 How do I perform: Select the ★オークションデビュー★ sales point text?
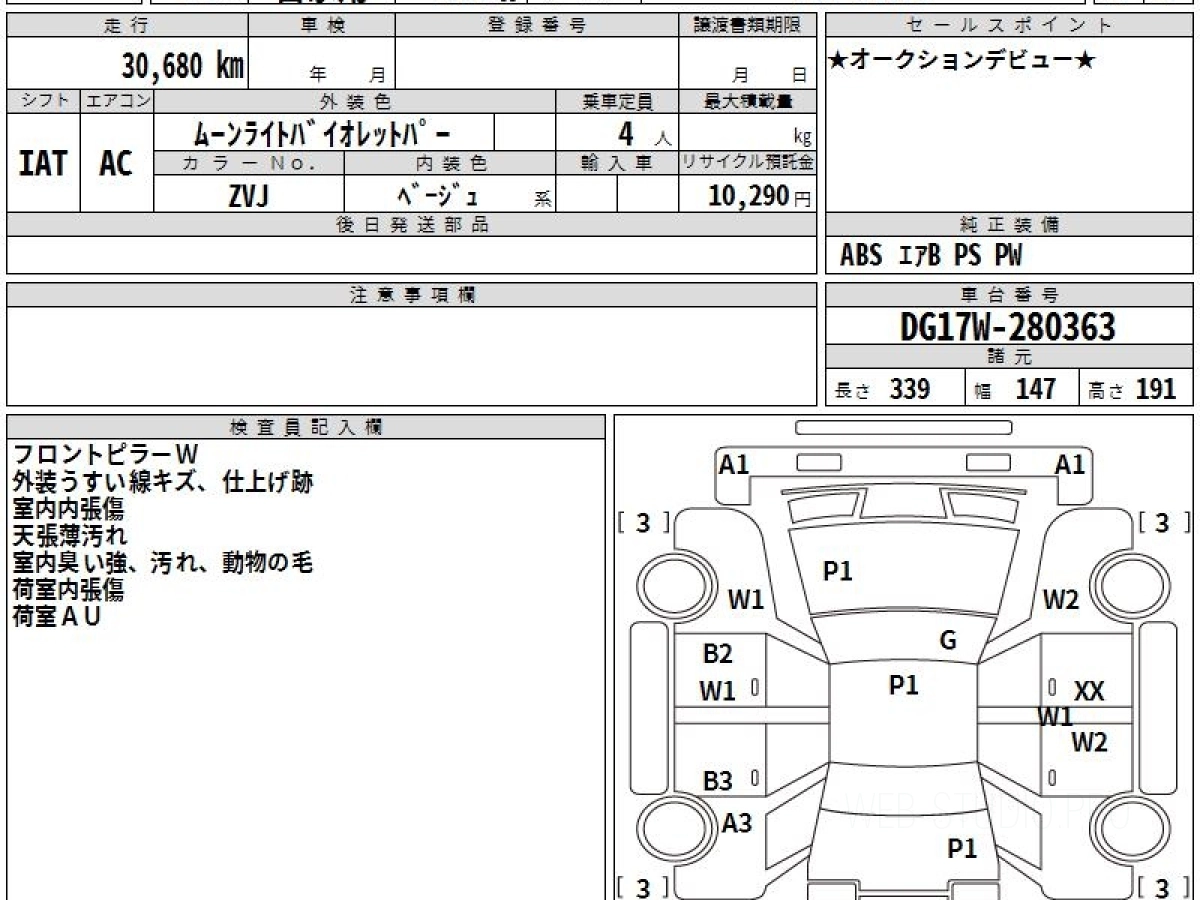pyautogui.click(x=961, y=61)
